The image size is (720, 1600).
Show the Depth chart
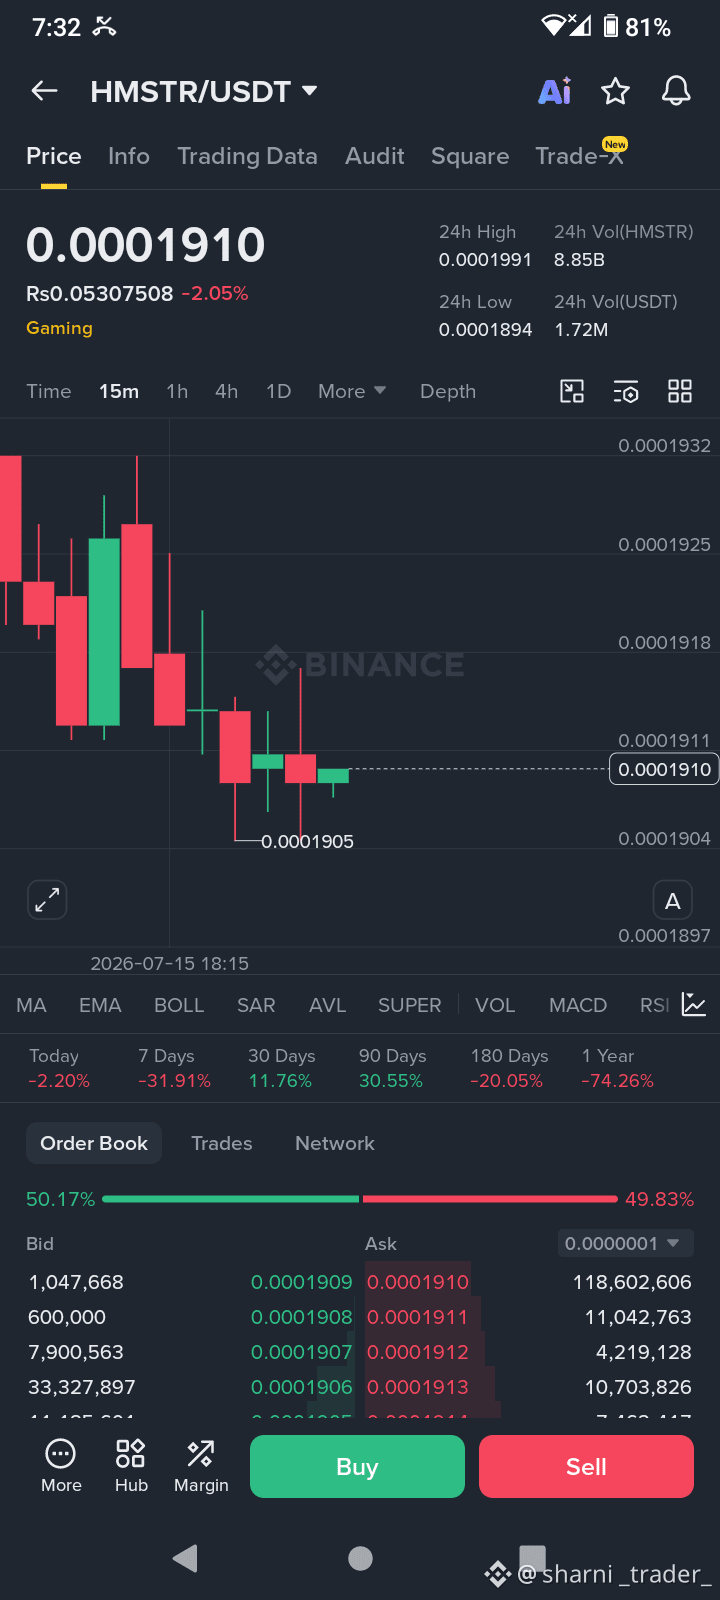tap(448, 391)
